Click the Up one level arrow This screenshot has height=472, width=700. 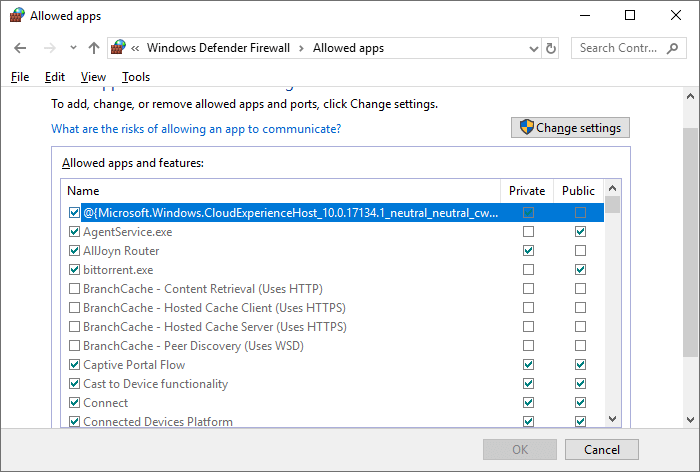pyautogui.click(x=94, y=48)
